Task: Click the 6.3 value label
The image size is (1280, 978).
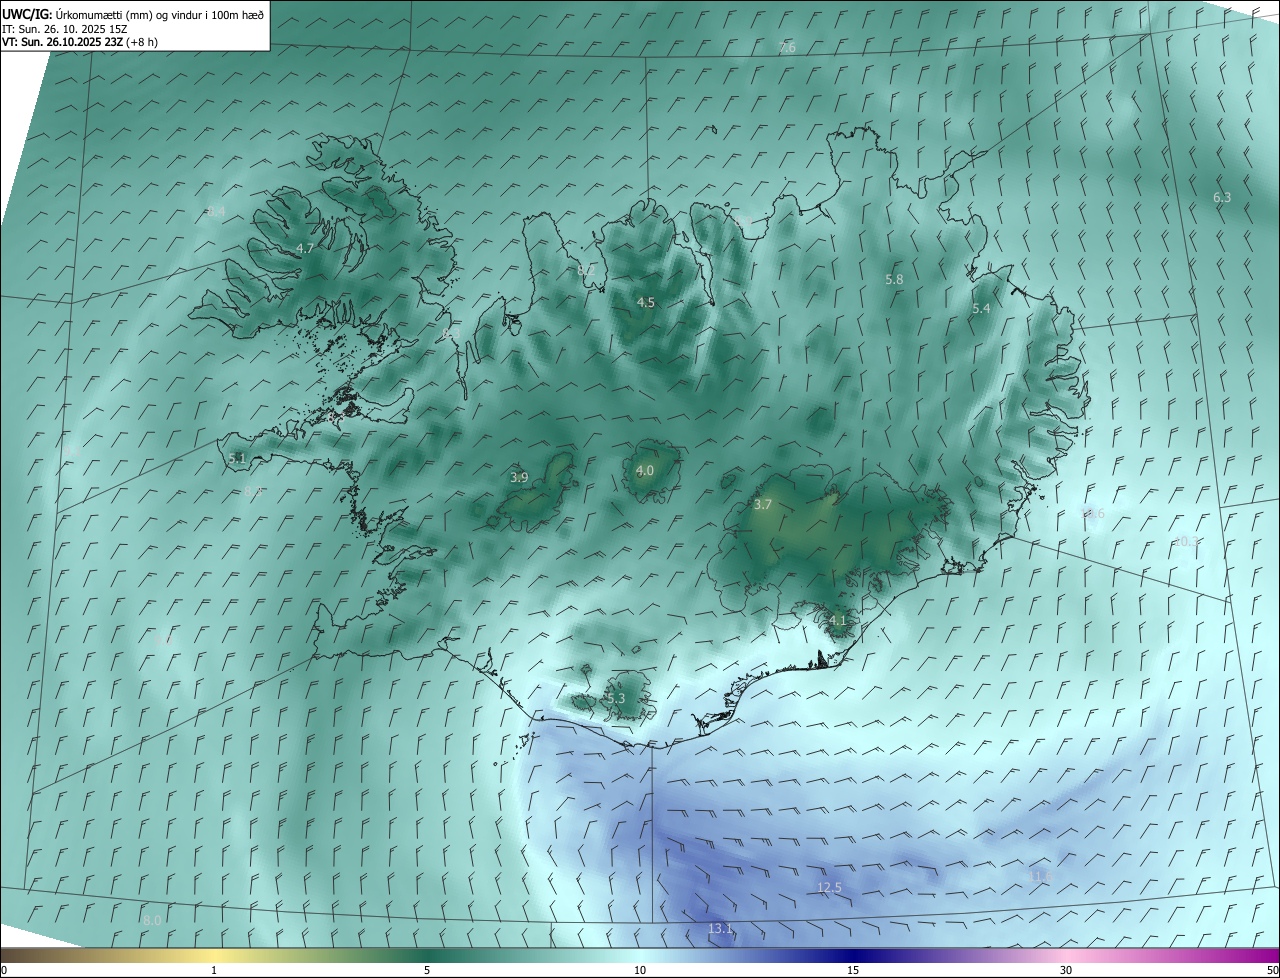Action: 1222,198
